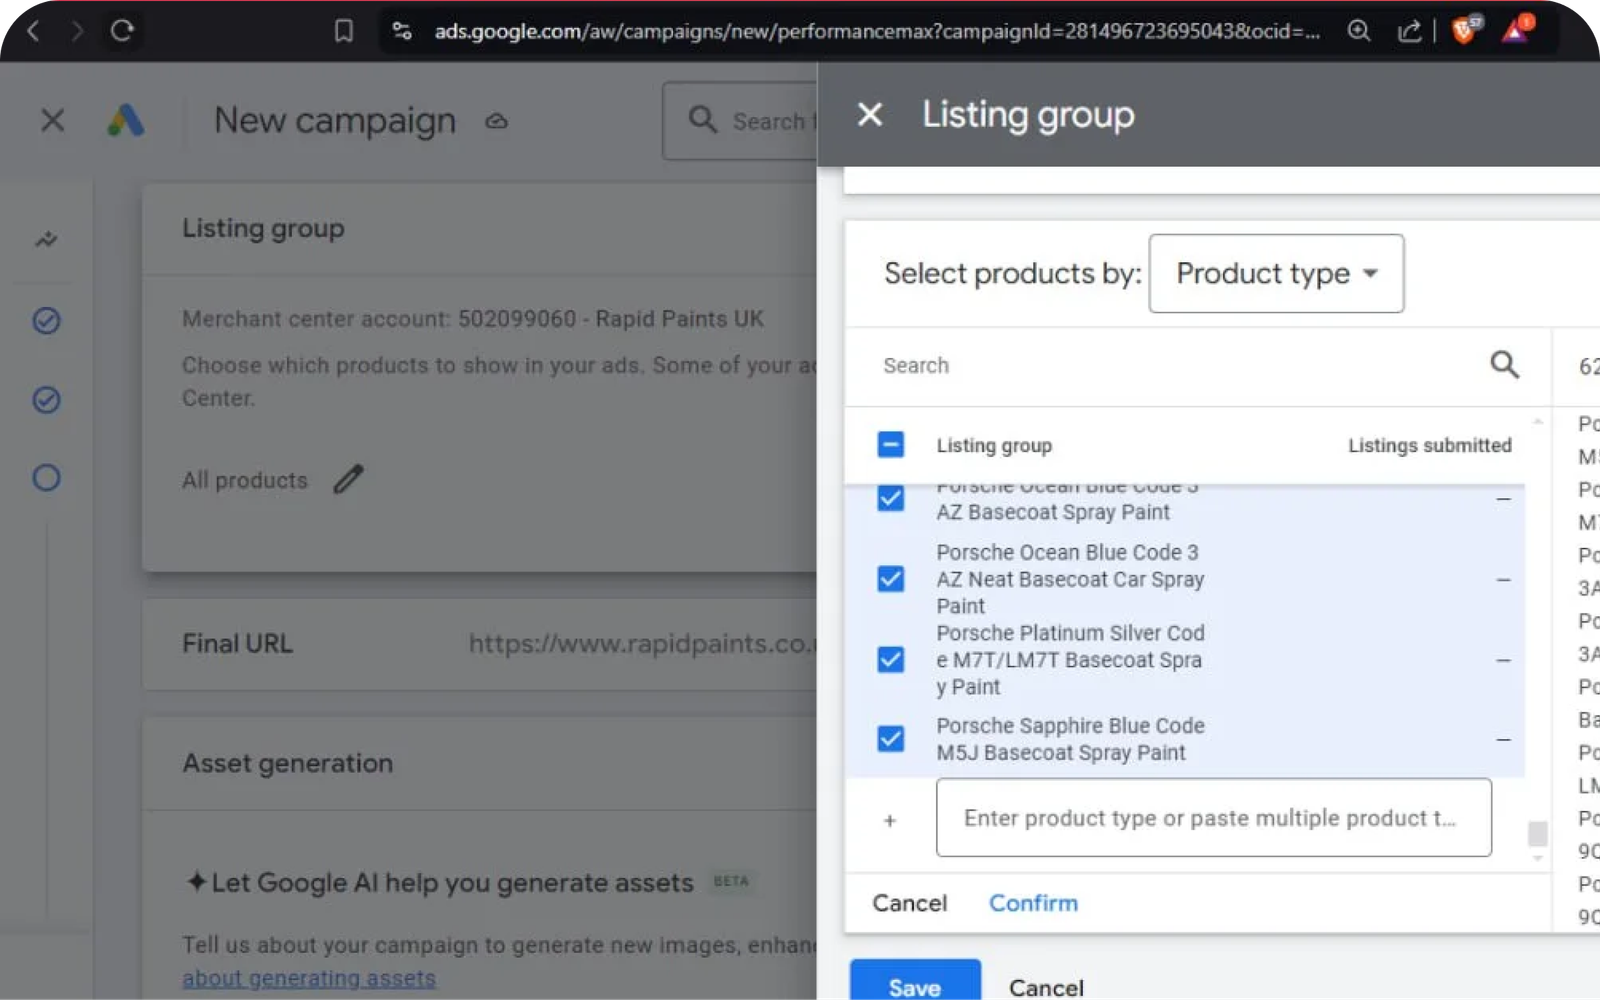Select Porsche Sapphire Blue Code M5J row text
This screenshot has height=1000, width=1600.
coord(1070,739)
